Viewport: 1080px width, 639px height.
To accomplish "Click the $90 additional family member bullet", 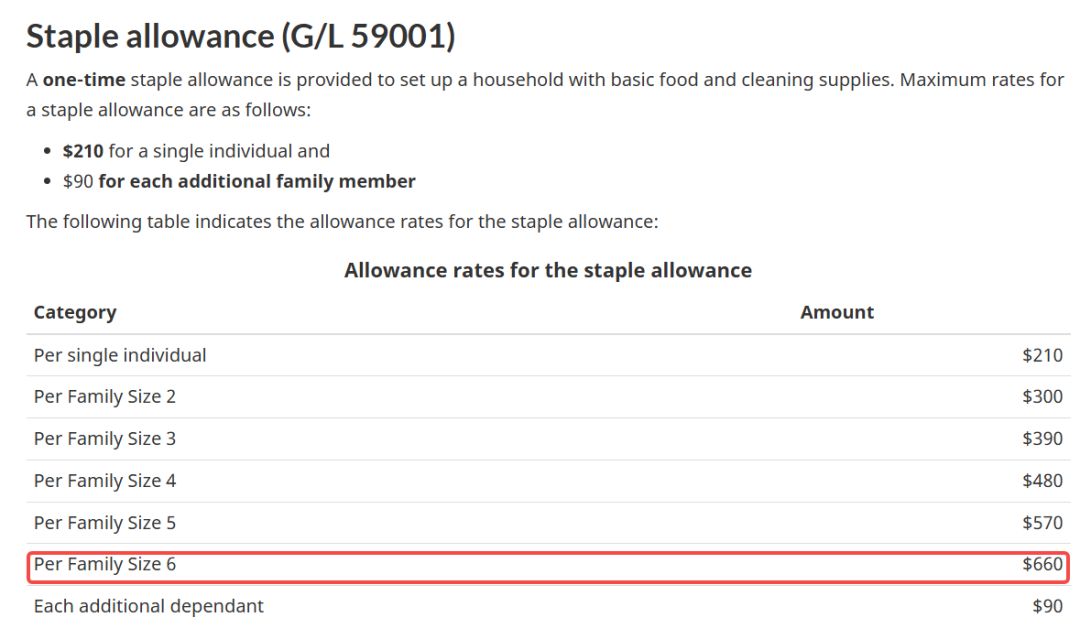I will pos(238,181).
